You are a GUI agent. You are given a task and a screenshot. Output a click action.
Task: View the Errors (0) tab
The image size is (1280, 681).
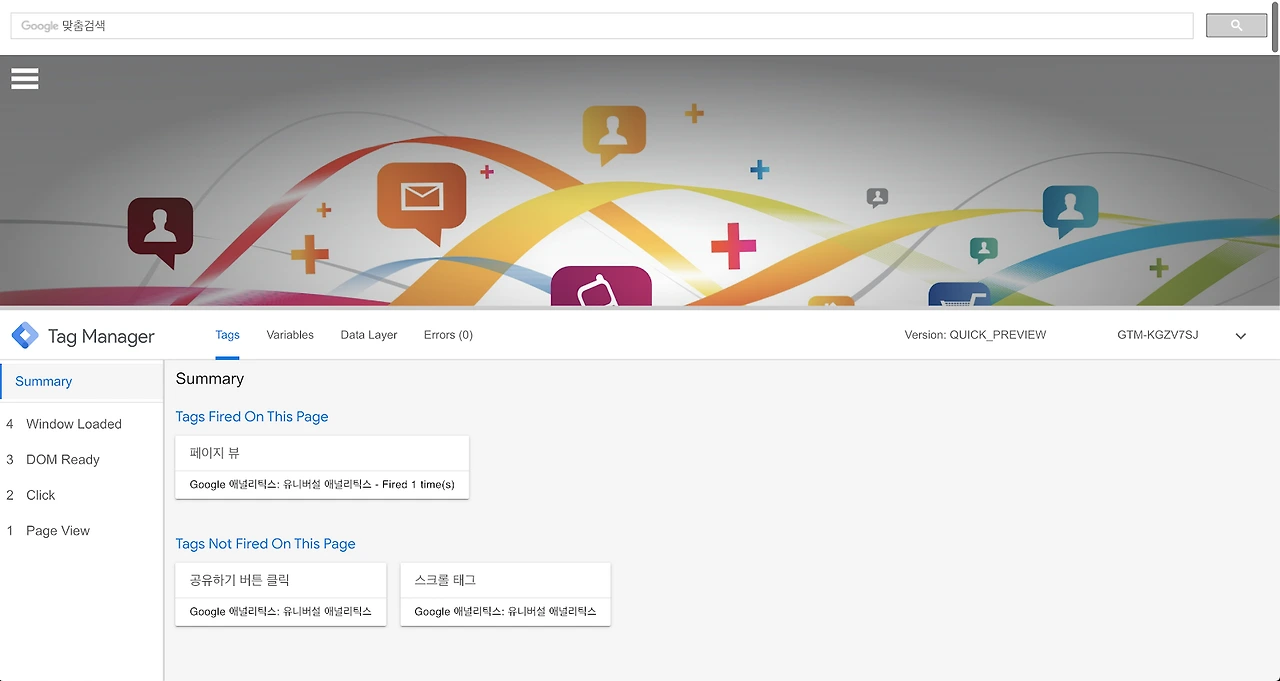(x=448, y=335)
